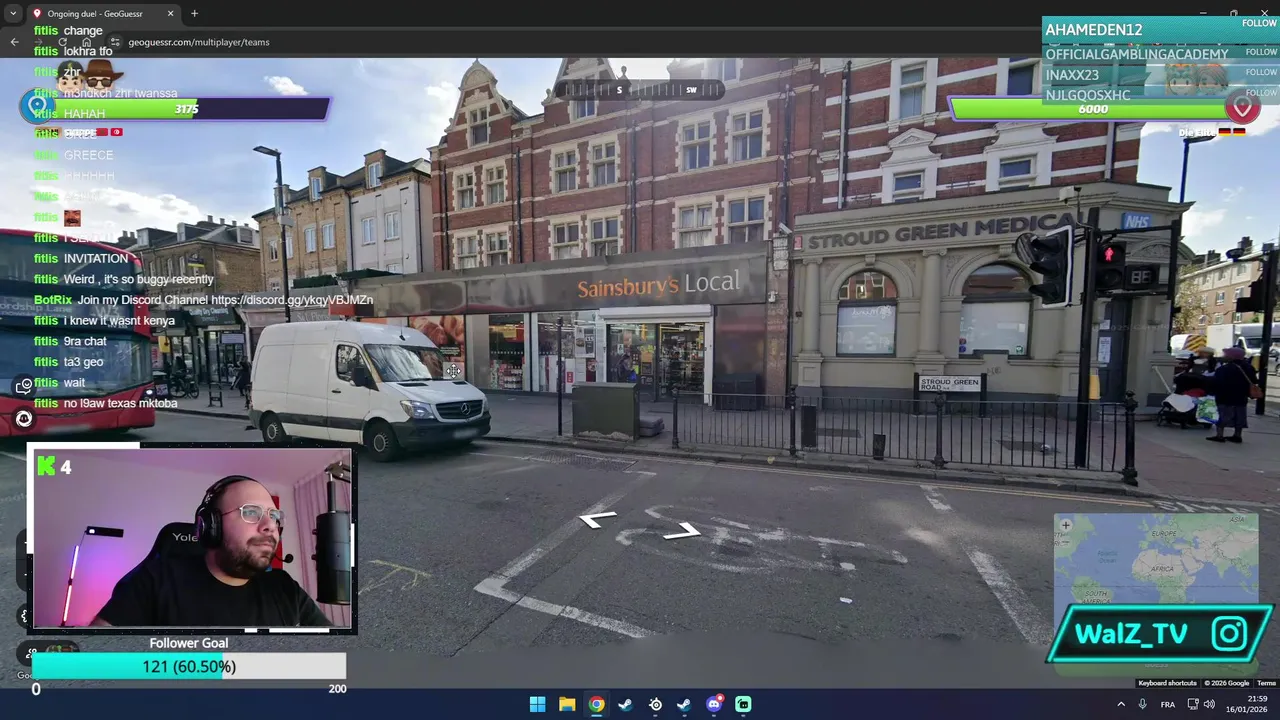This screenshot has width=1280, height=720.
Task: Click the Follow button next to AHAMEDEN12
Action: point(1259,23)
